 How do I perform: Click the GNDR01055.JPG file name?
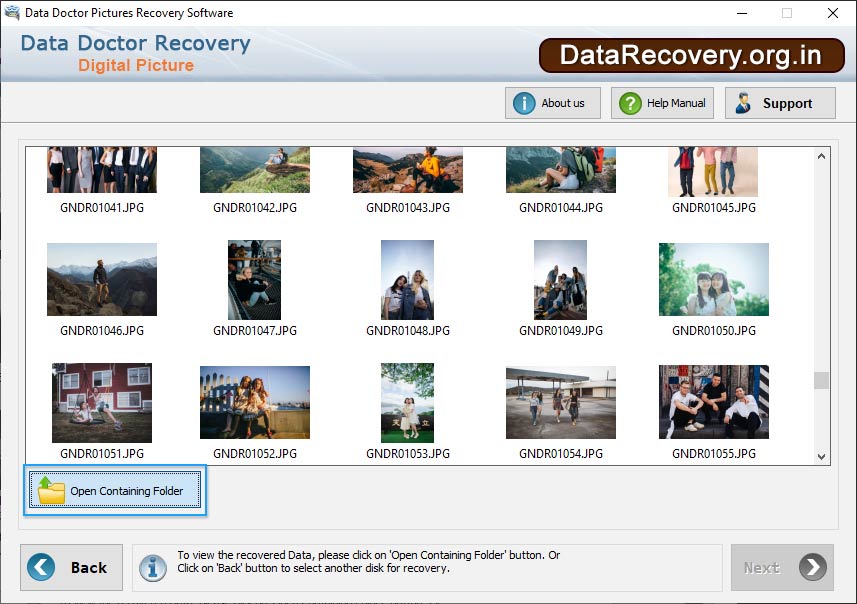[714, 454]
